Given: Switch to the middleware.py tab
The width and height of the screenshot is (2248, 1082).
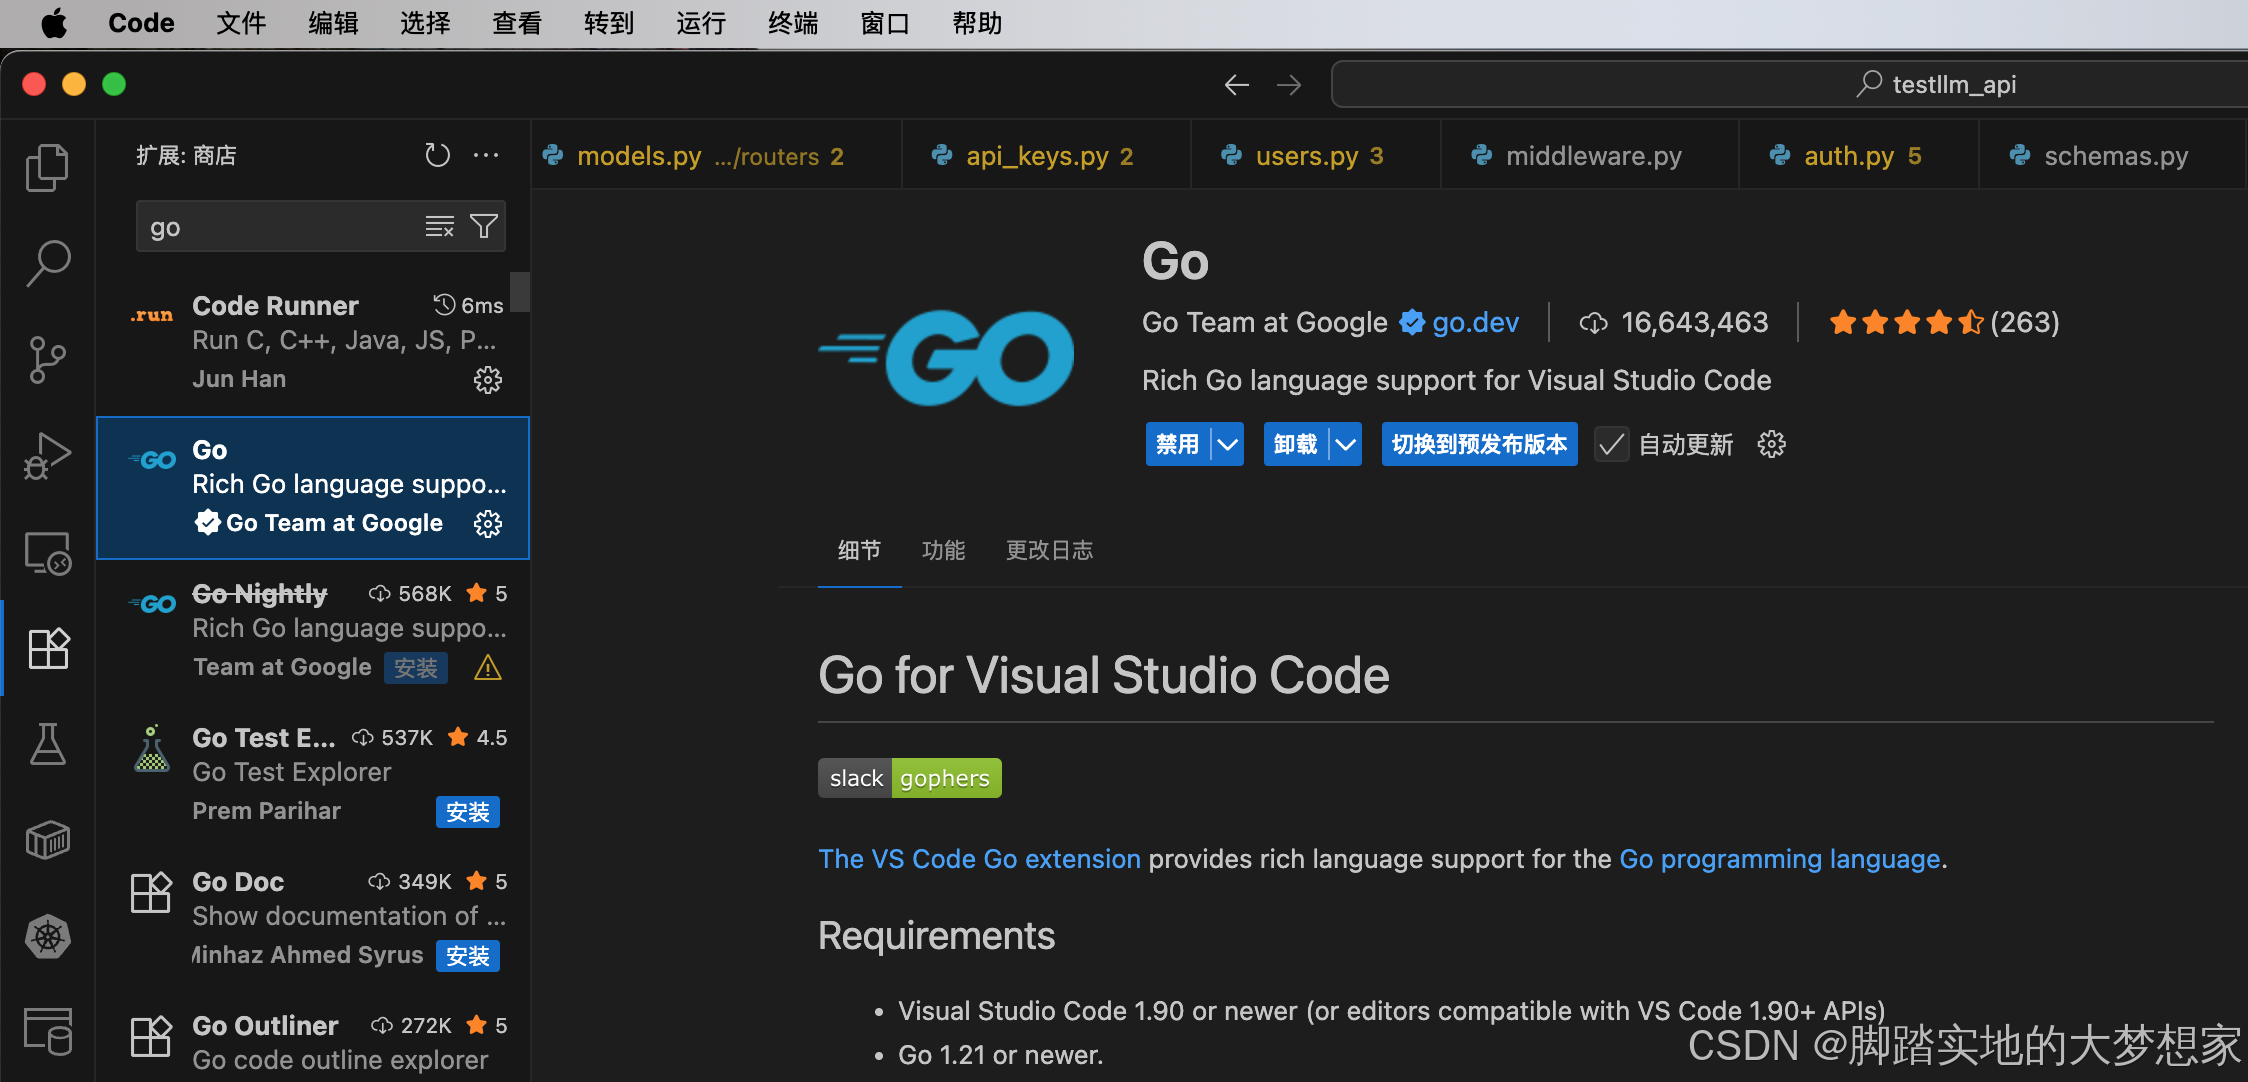Looking at the screenshot, I should (1590, 156).
